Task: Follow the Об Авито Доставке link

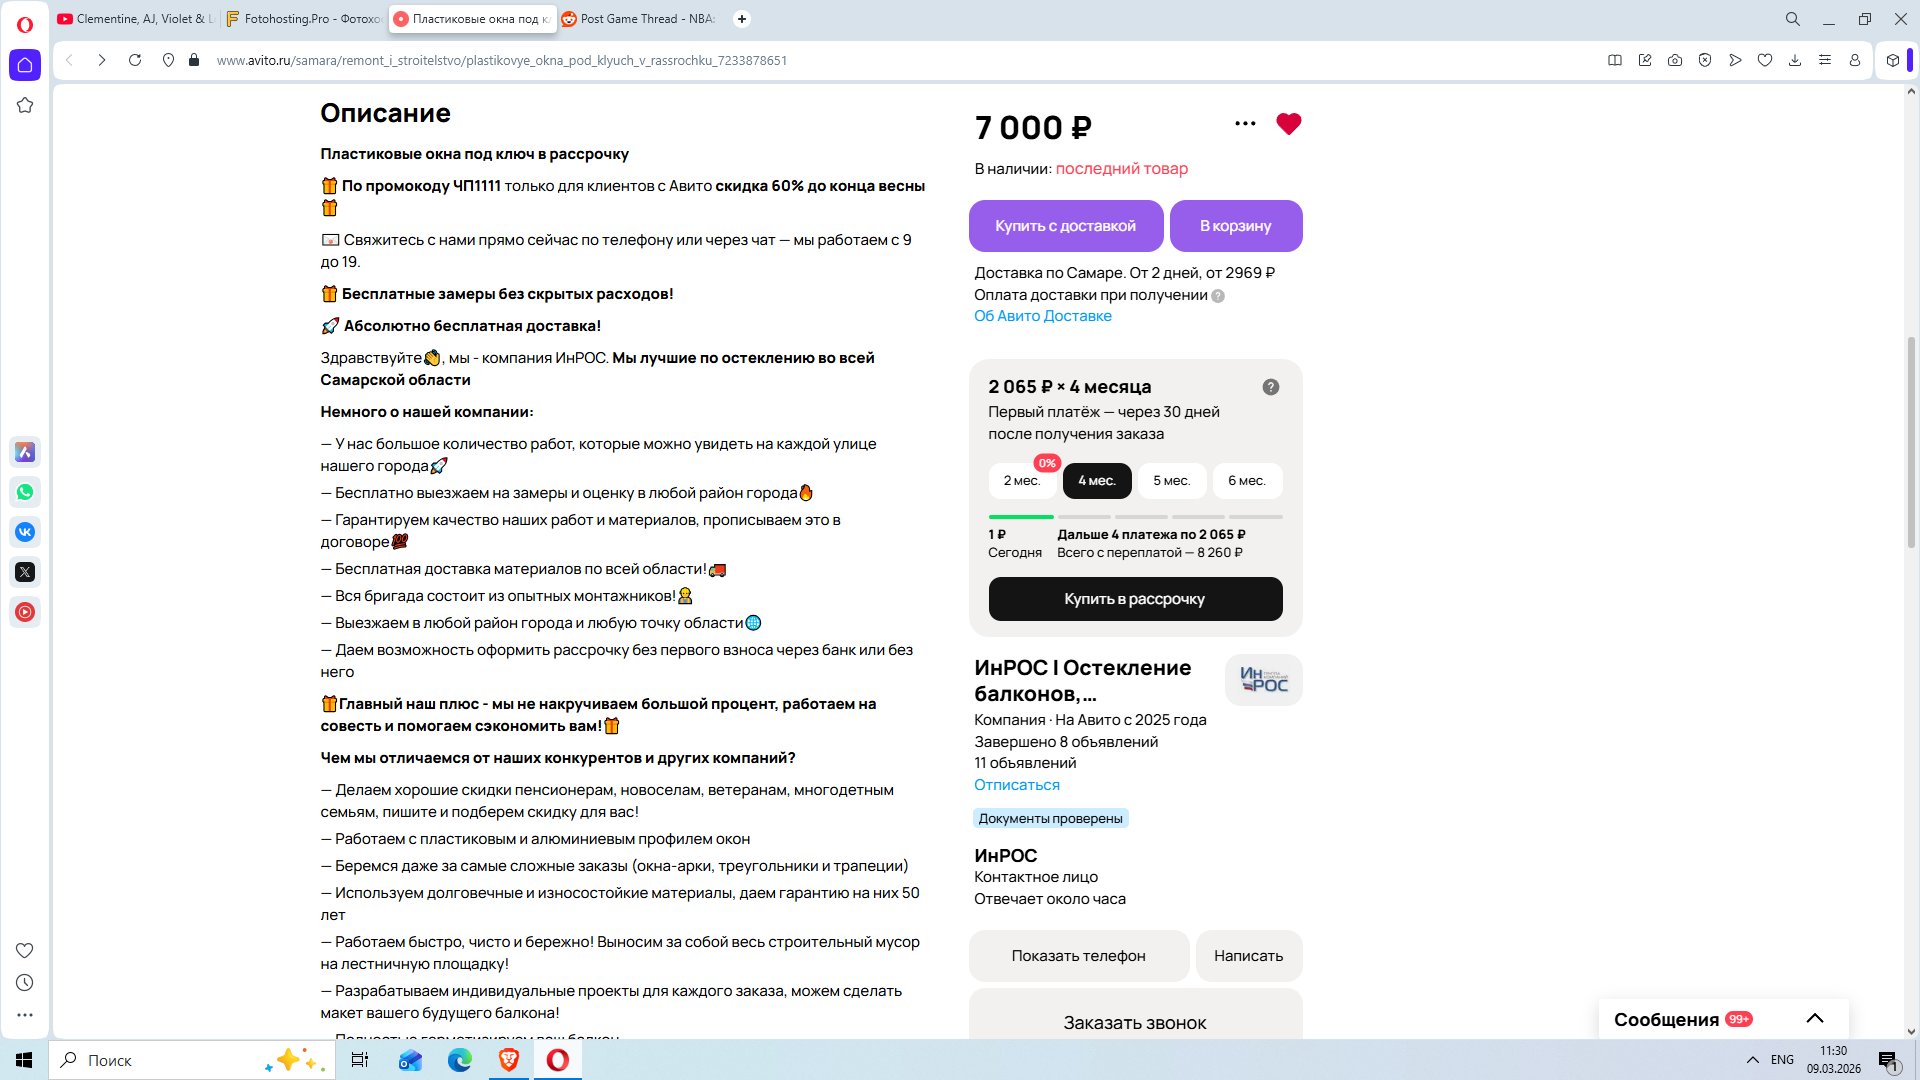Action: pyautogui.click(x=1042, y=316)
